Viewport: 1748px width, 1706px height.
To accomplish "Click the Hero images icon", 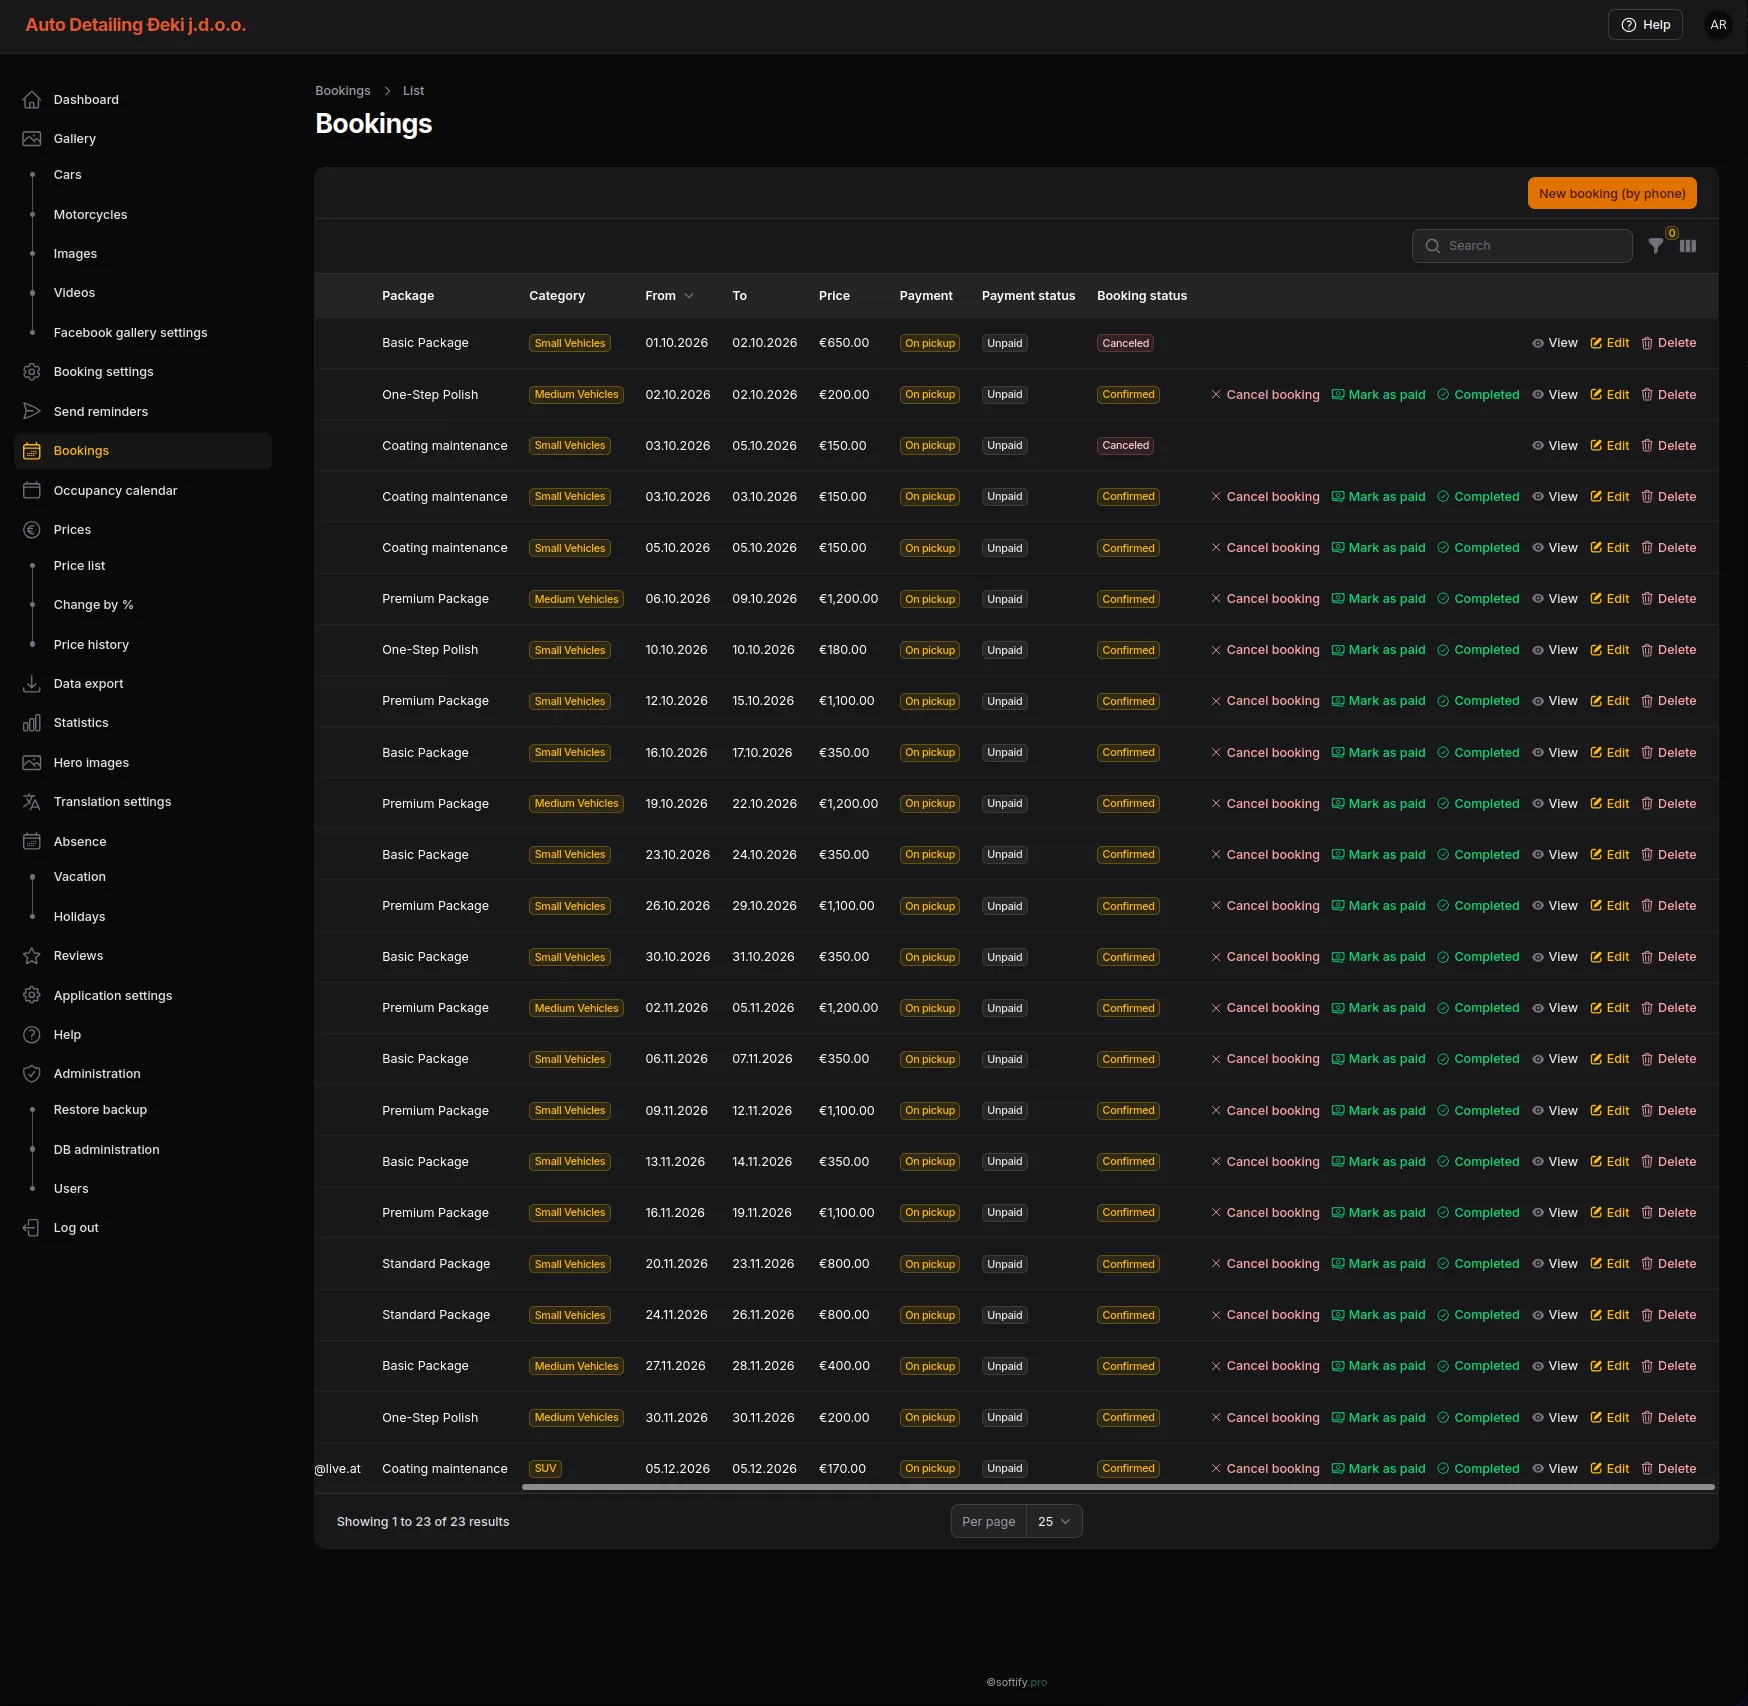I will 32,763.
